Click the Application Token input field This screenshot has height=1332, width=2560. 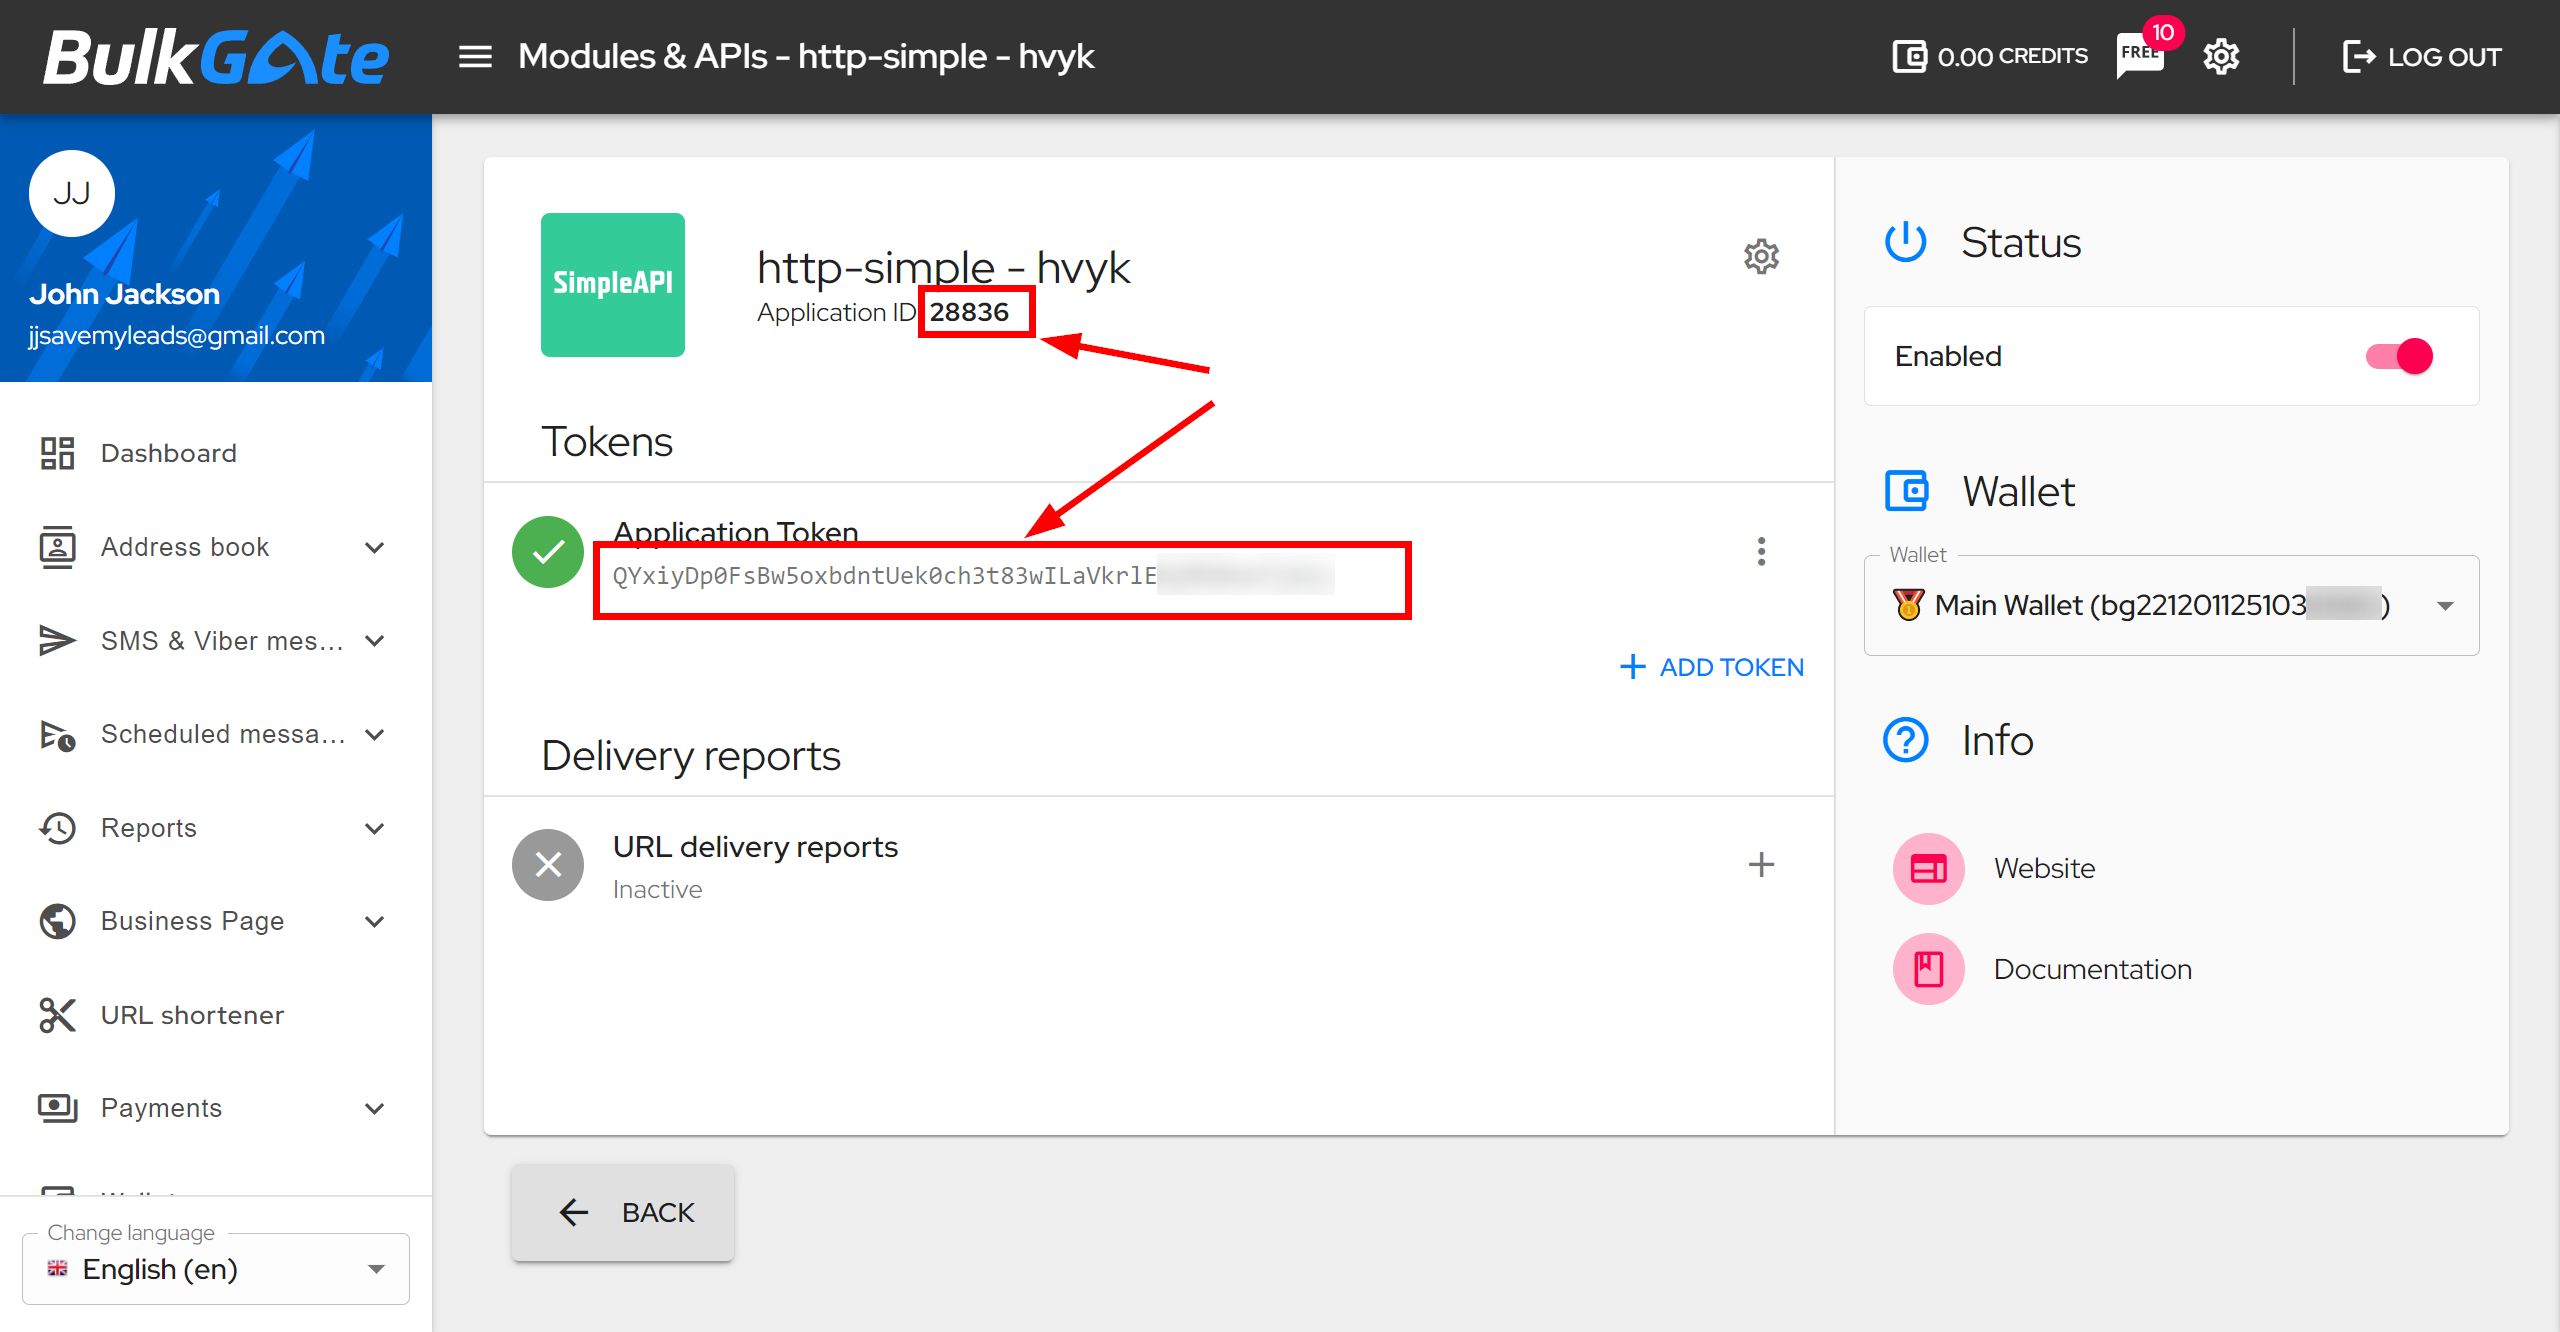999,575
